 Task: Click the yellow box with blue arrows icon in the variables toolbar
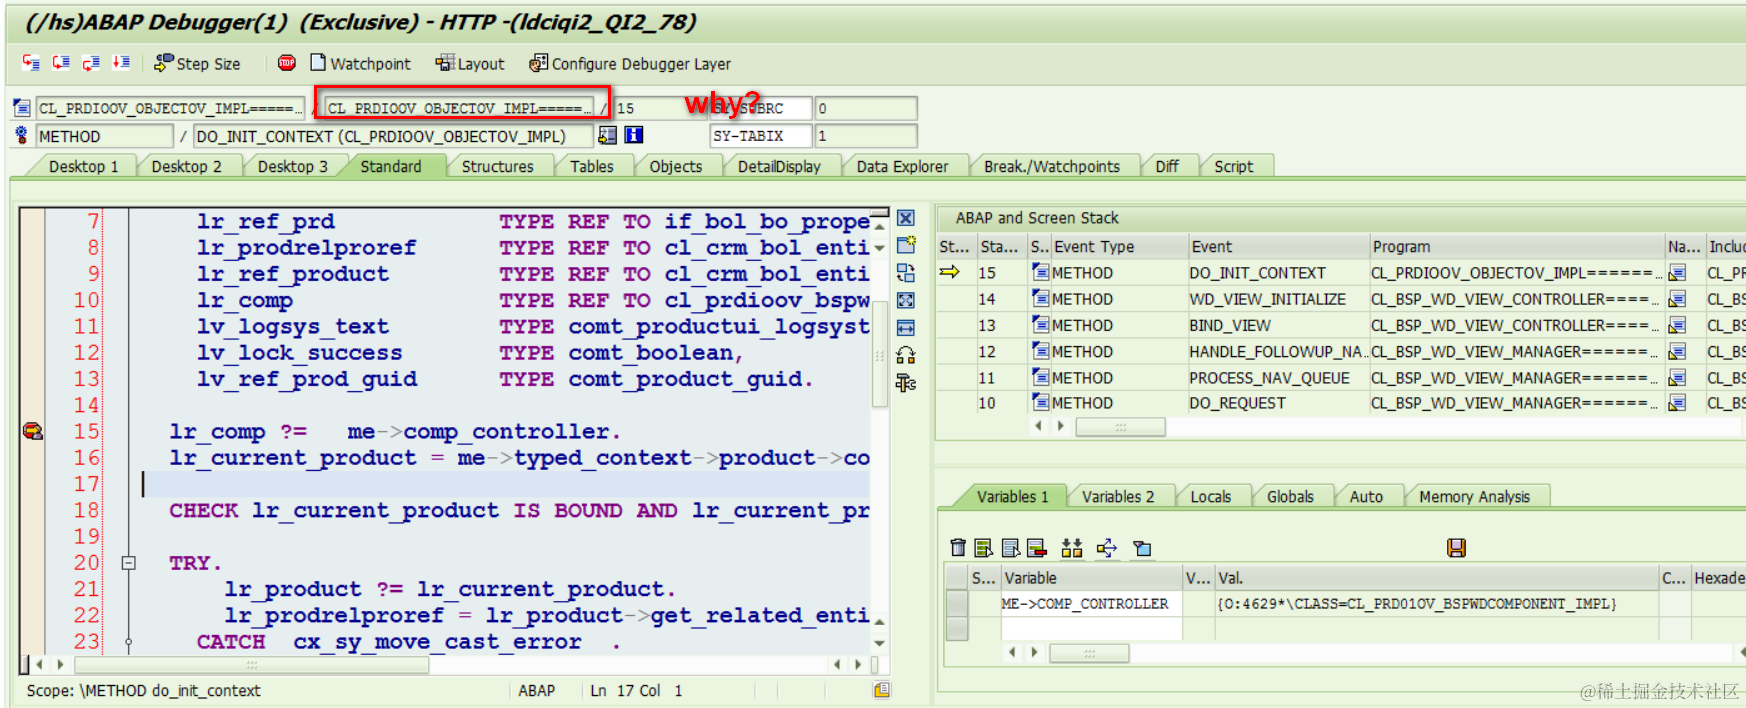1106,547
